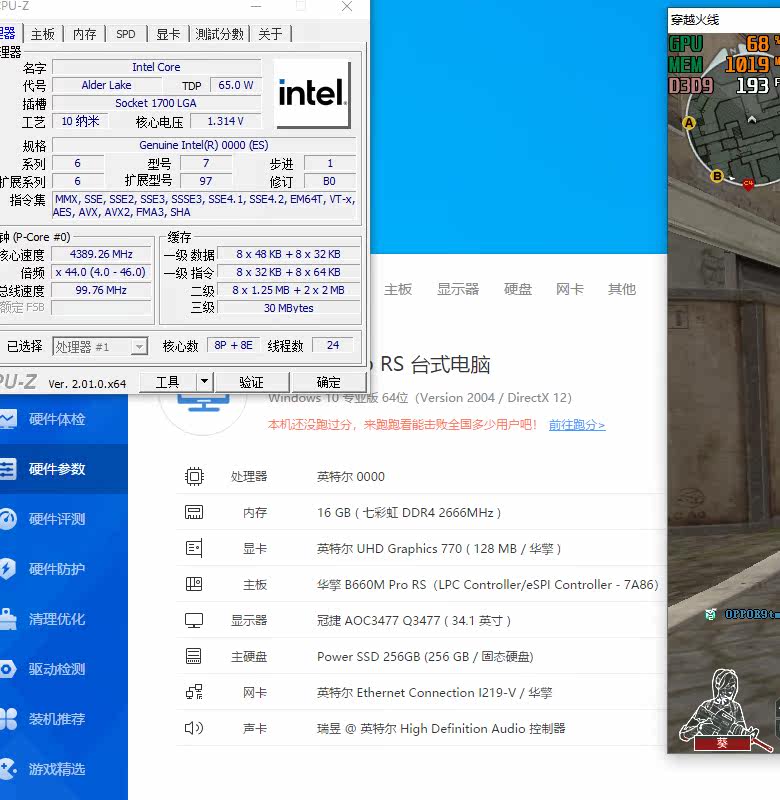The image size is (780, 800).
Task: Click the UHD Graphics 770 entry
Action: tap(439, 548)
